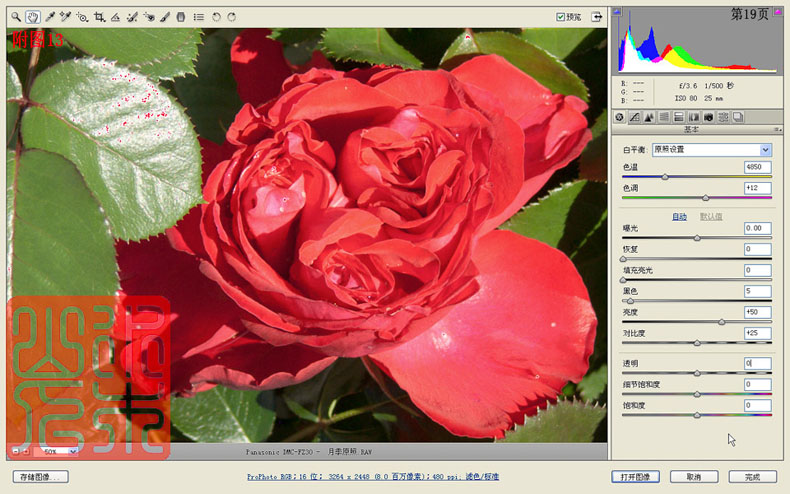Open workflow options link ProPhoto RGB
Screen dimensions: 790x494
click(373, 476)
